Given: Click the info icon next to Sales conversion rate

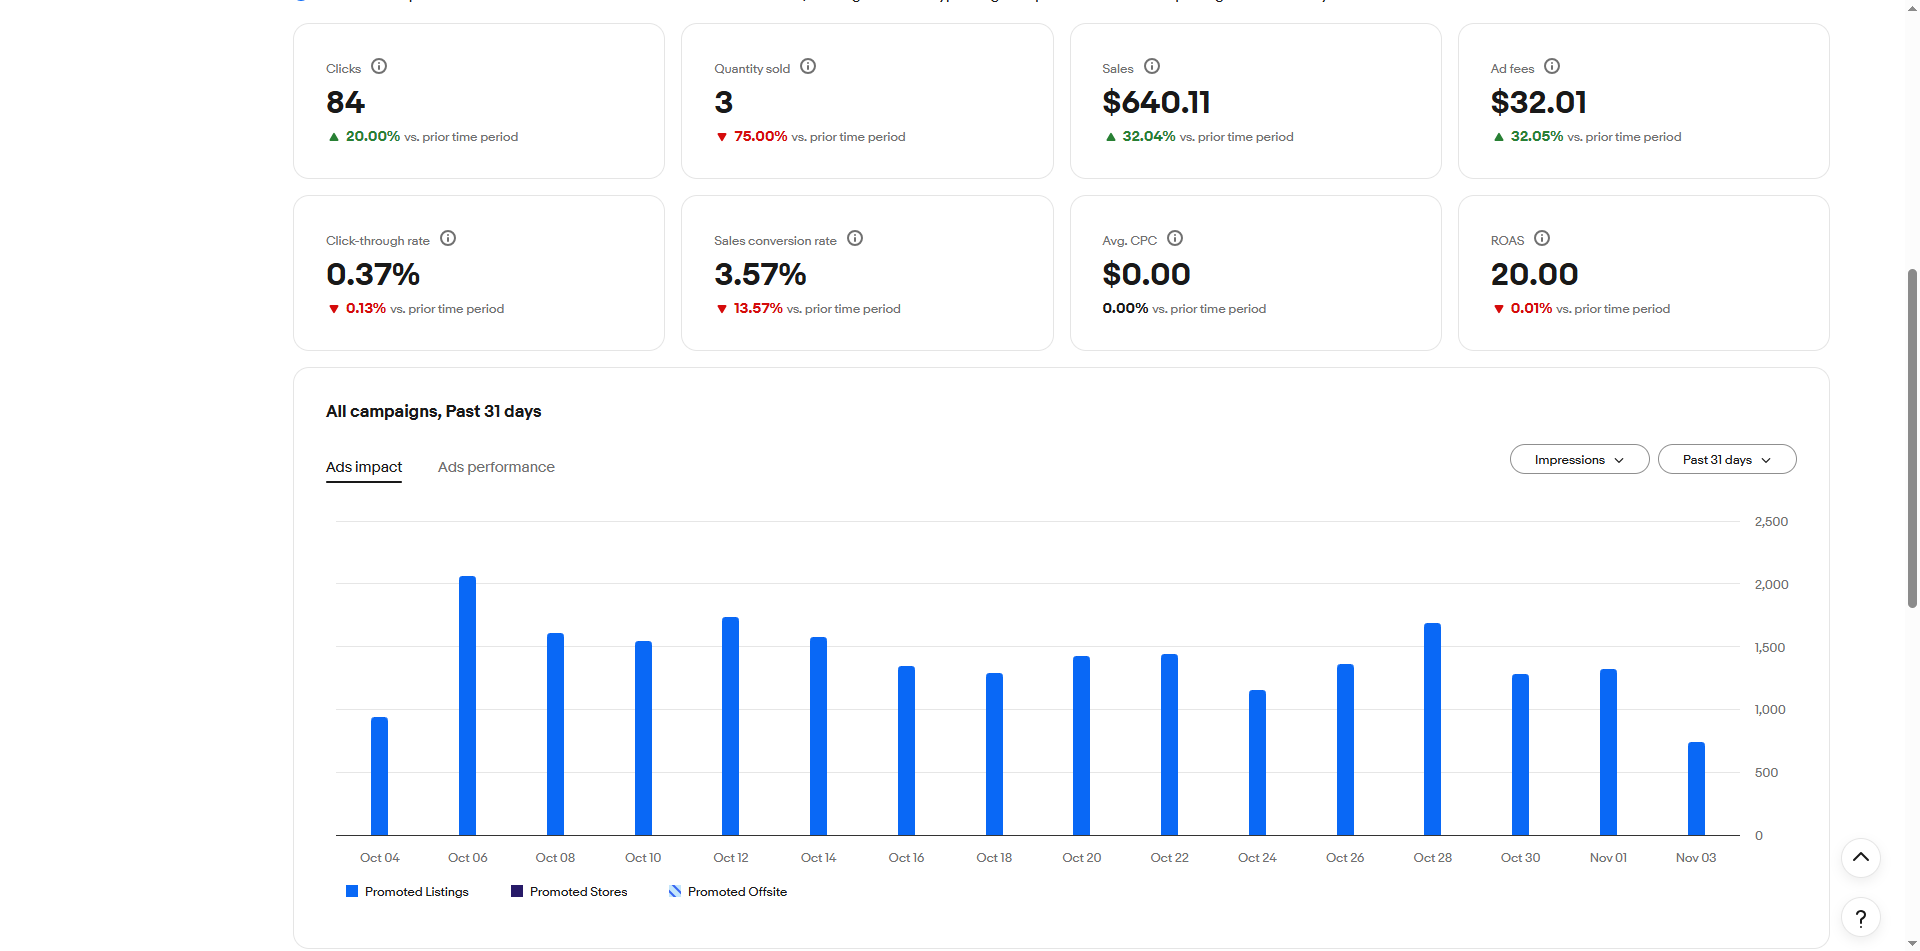Looking at the screenshot, I should tap(855, 239).
